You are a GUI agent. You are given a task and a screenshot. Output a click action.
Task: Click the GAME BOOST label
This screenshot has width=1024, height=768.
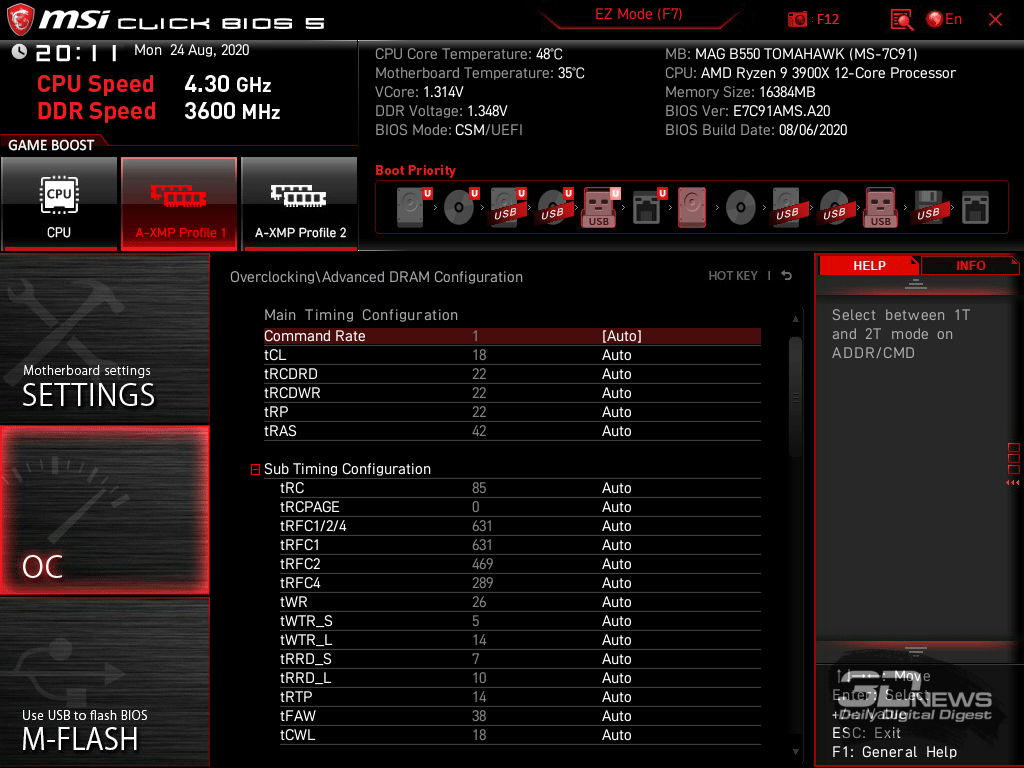tap(51, 145)
